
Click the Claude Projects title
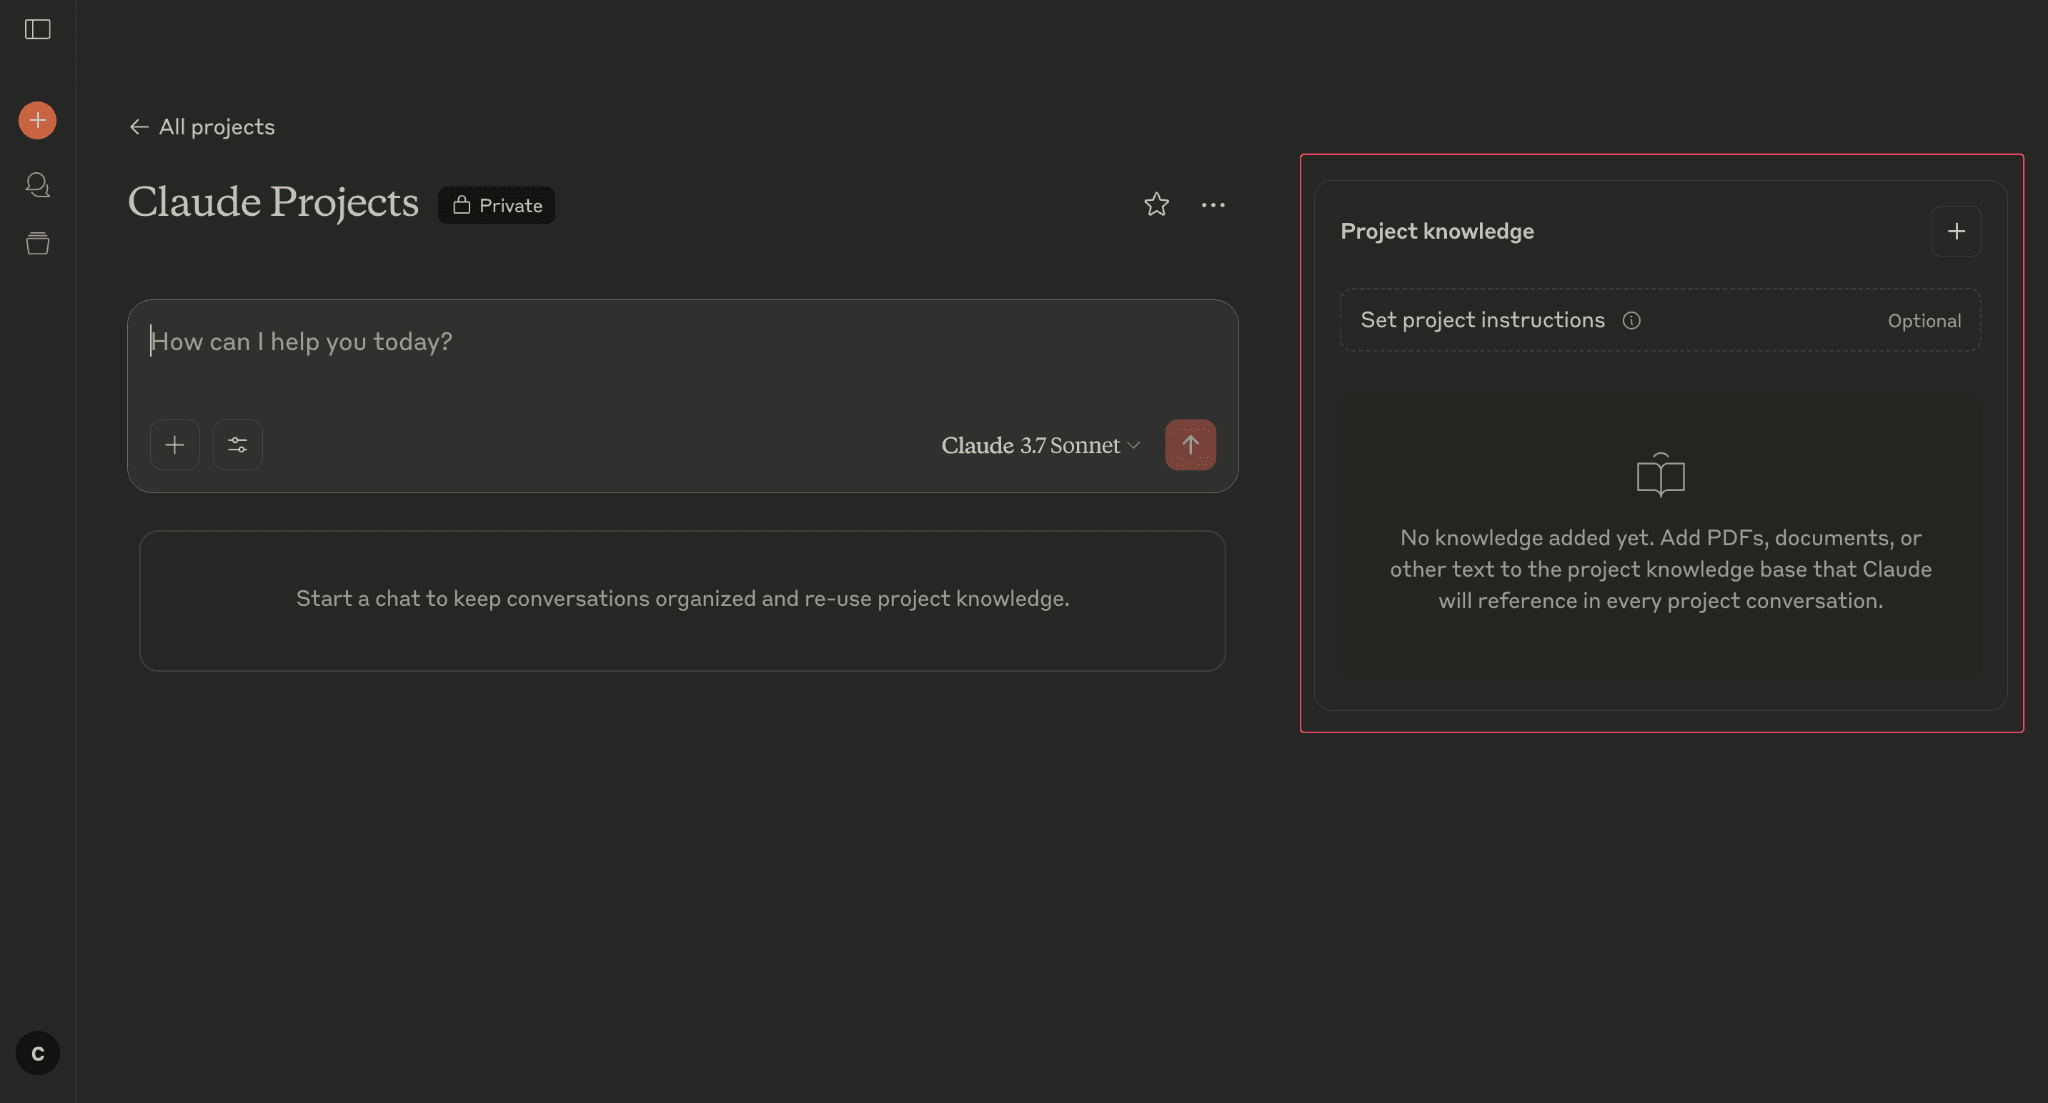click(272, 202)
